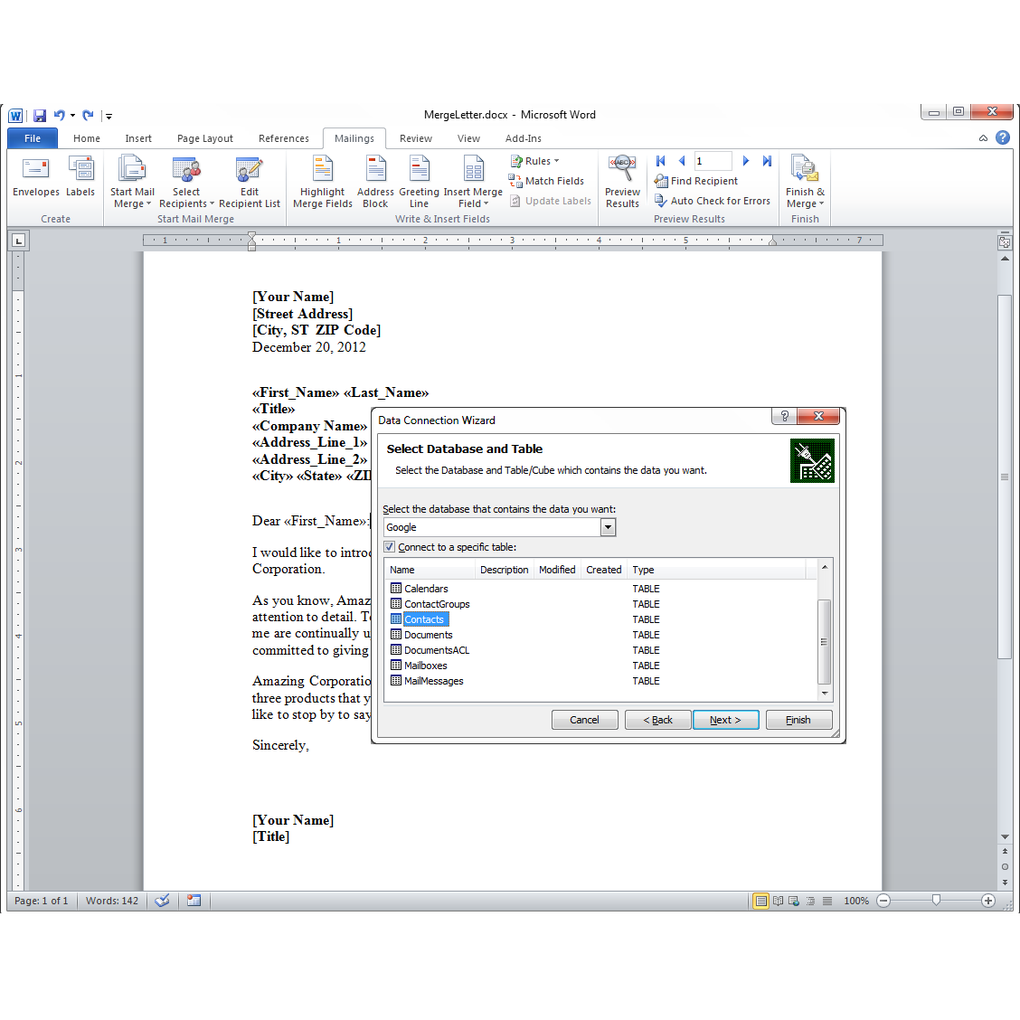Click Cancel in the wizard
This screenshot has height=1020, width=1020.
point(584,719)
